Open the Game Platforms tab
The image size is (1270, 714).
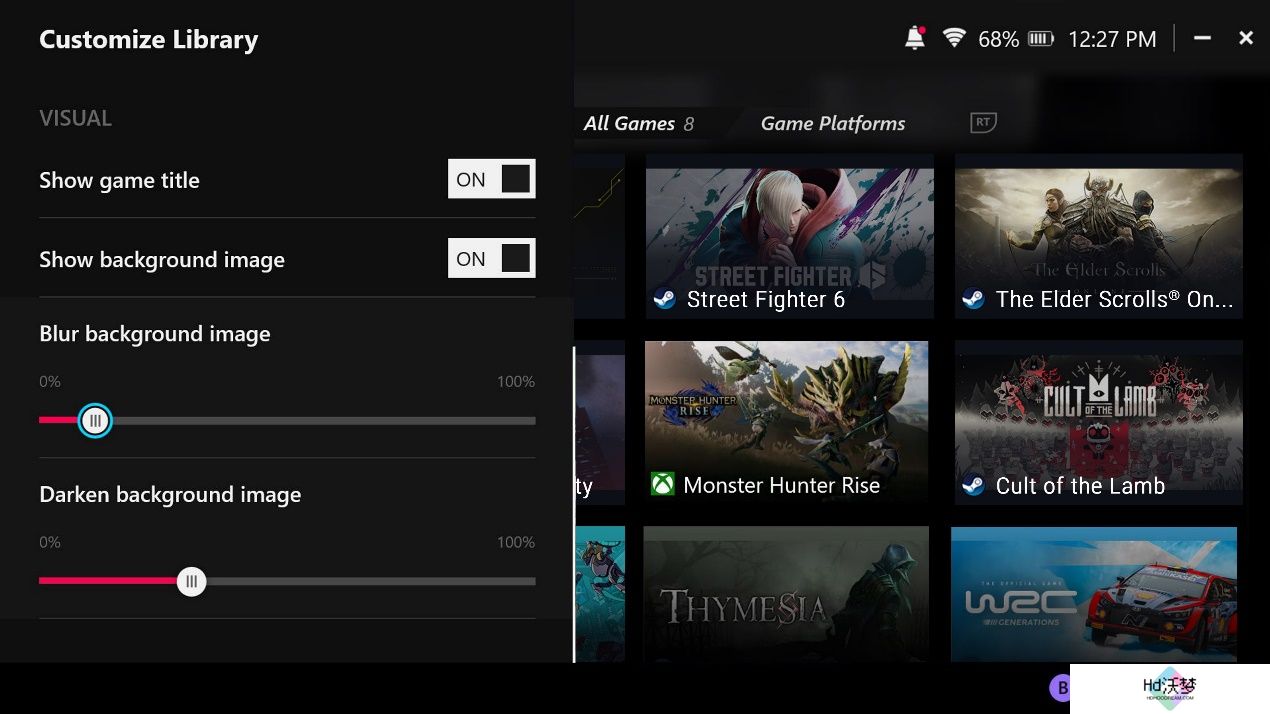[833, 123]
